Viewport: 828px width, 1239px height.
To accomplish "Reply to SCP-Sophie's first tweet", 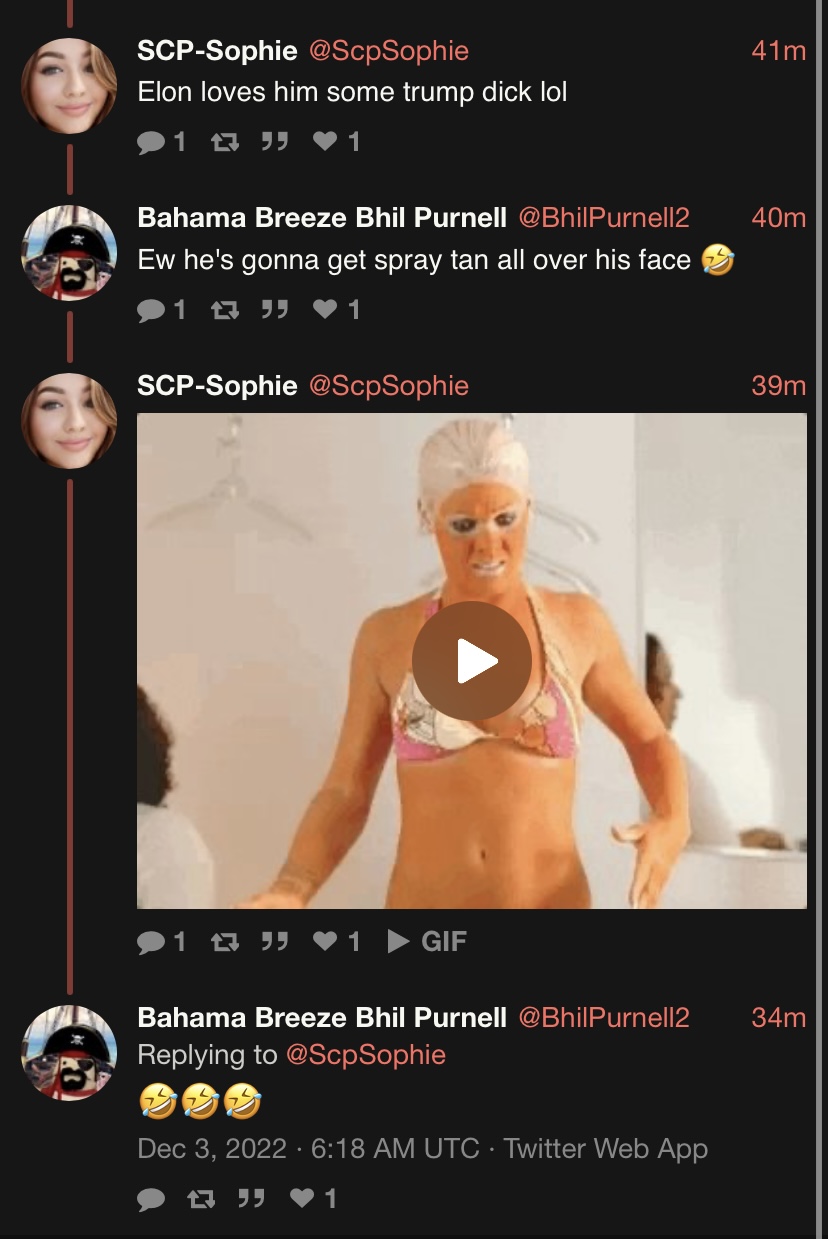I will [x=161, y=143].
